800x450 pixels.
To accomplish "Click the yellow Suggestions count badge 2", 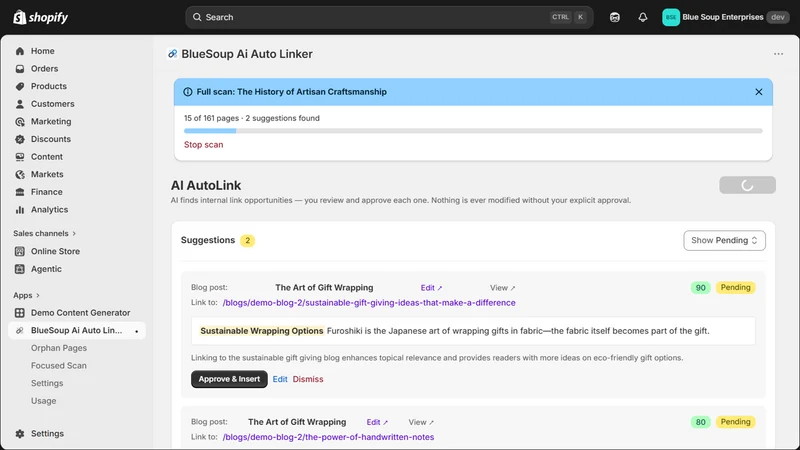I will [x=247, y=240].
